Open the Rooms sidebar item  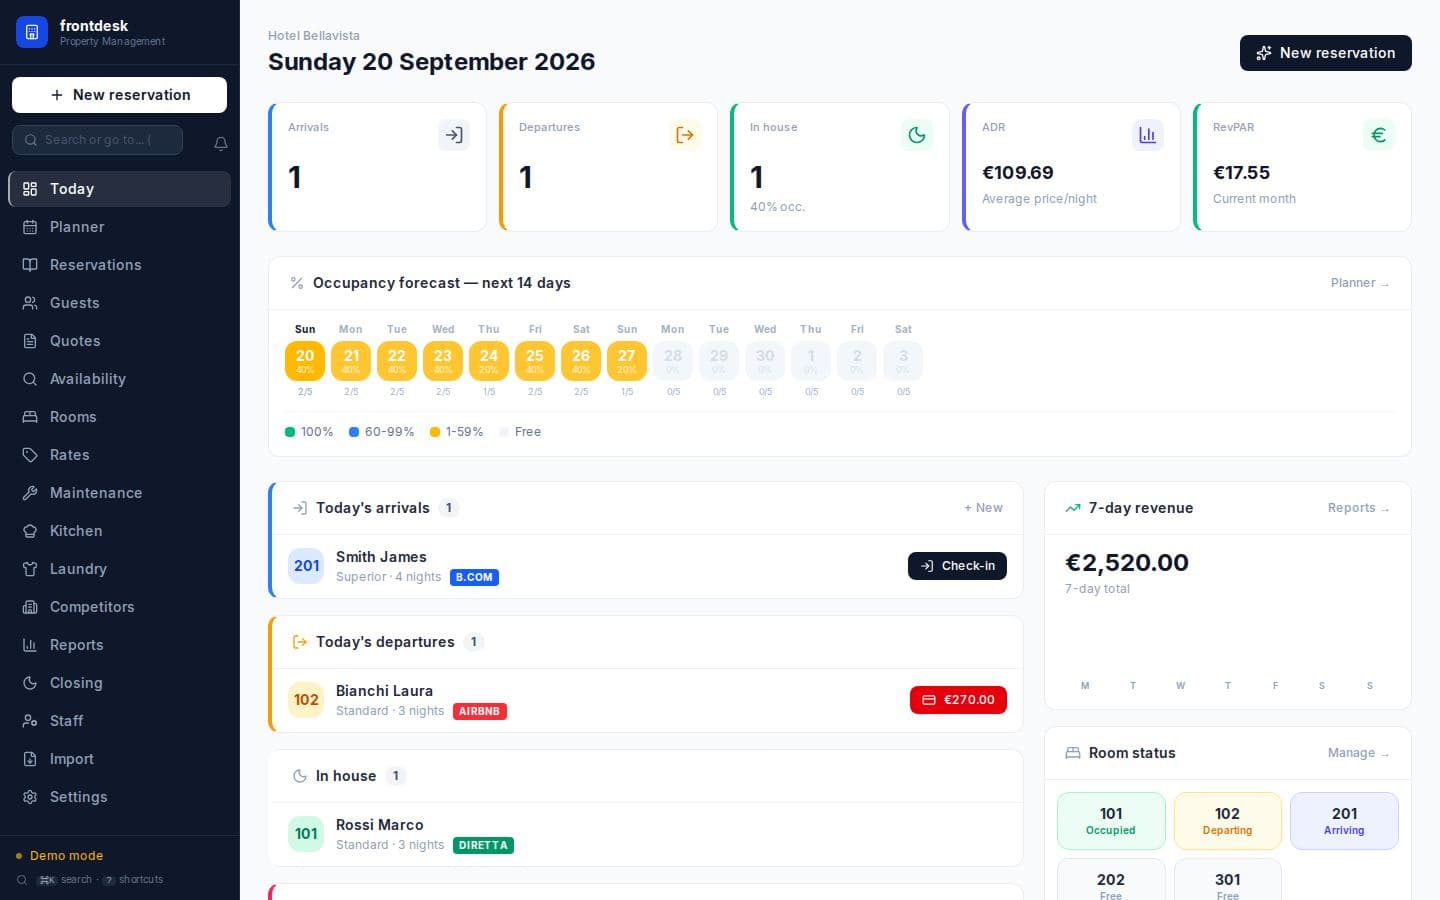pos(119,417)
